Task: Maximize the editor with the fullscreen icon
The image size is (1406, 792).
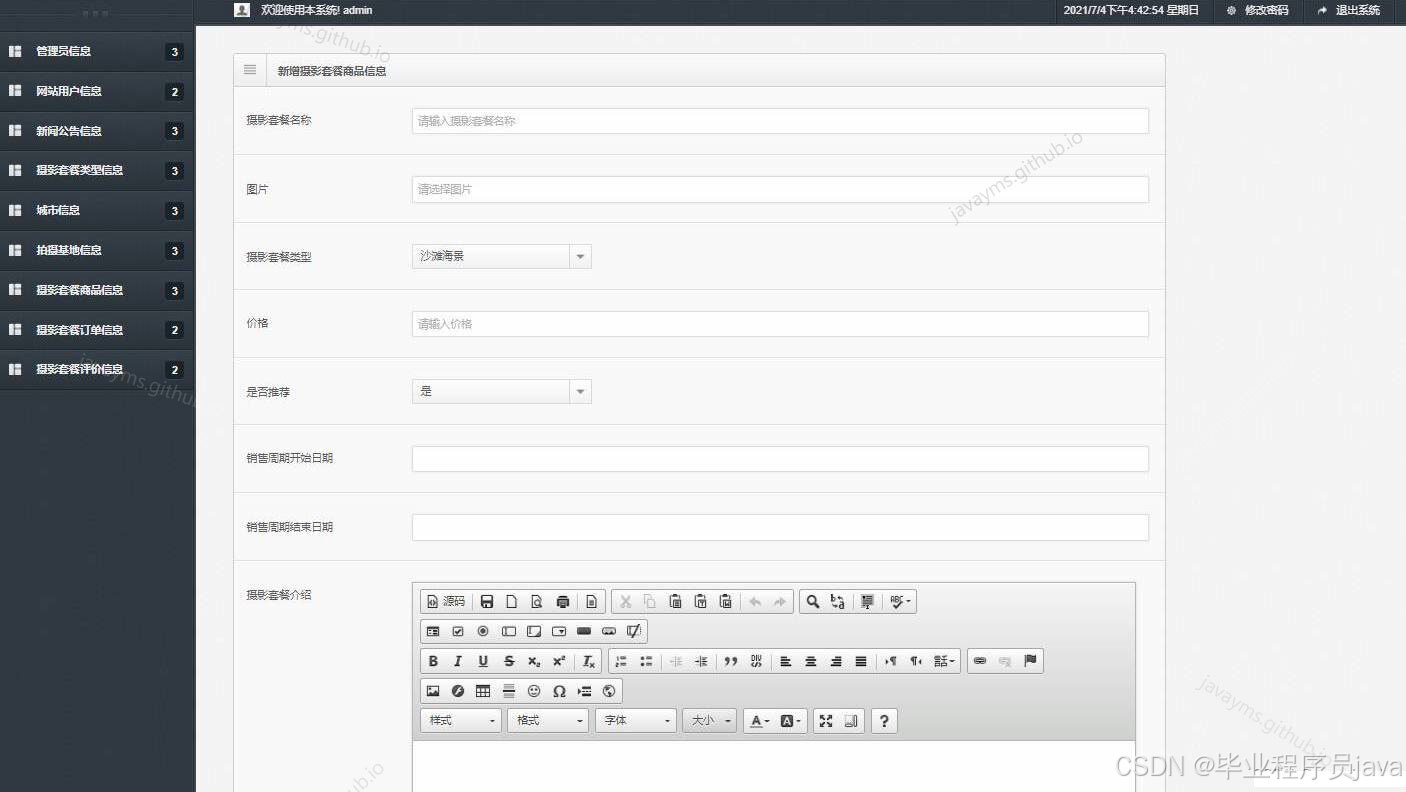Action: [826, 720]
